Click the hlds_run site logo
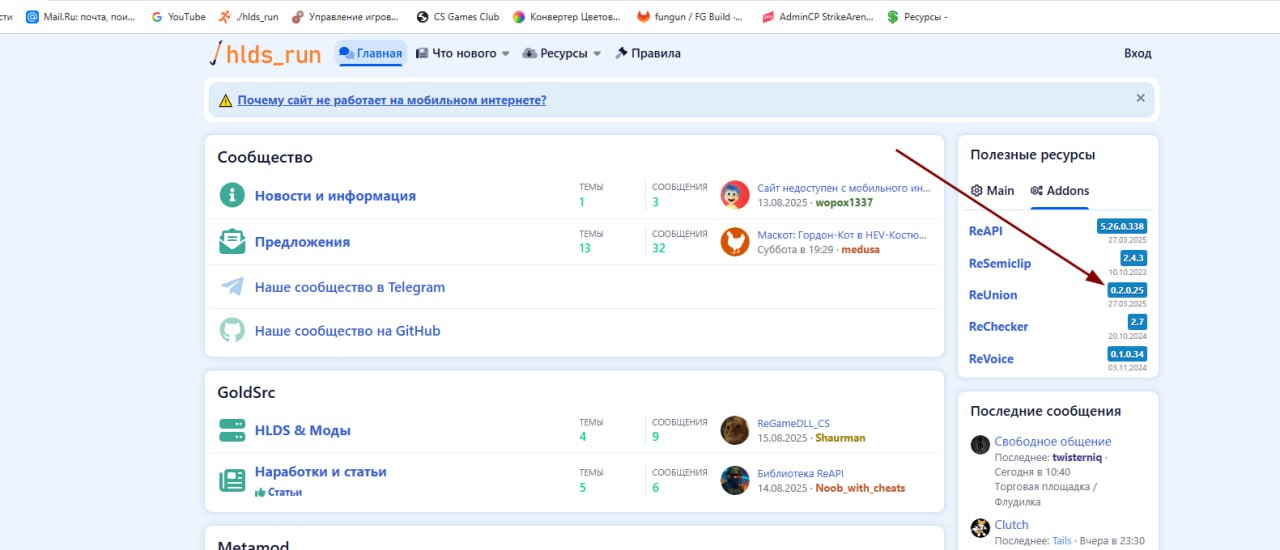The height and width of the screenshot is (550, 1280). (x=265, y=54)
